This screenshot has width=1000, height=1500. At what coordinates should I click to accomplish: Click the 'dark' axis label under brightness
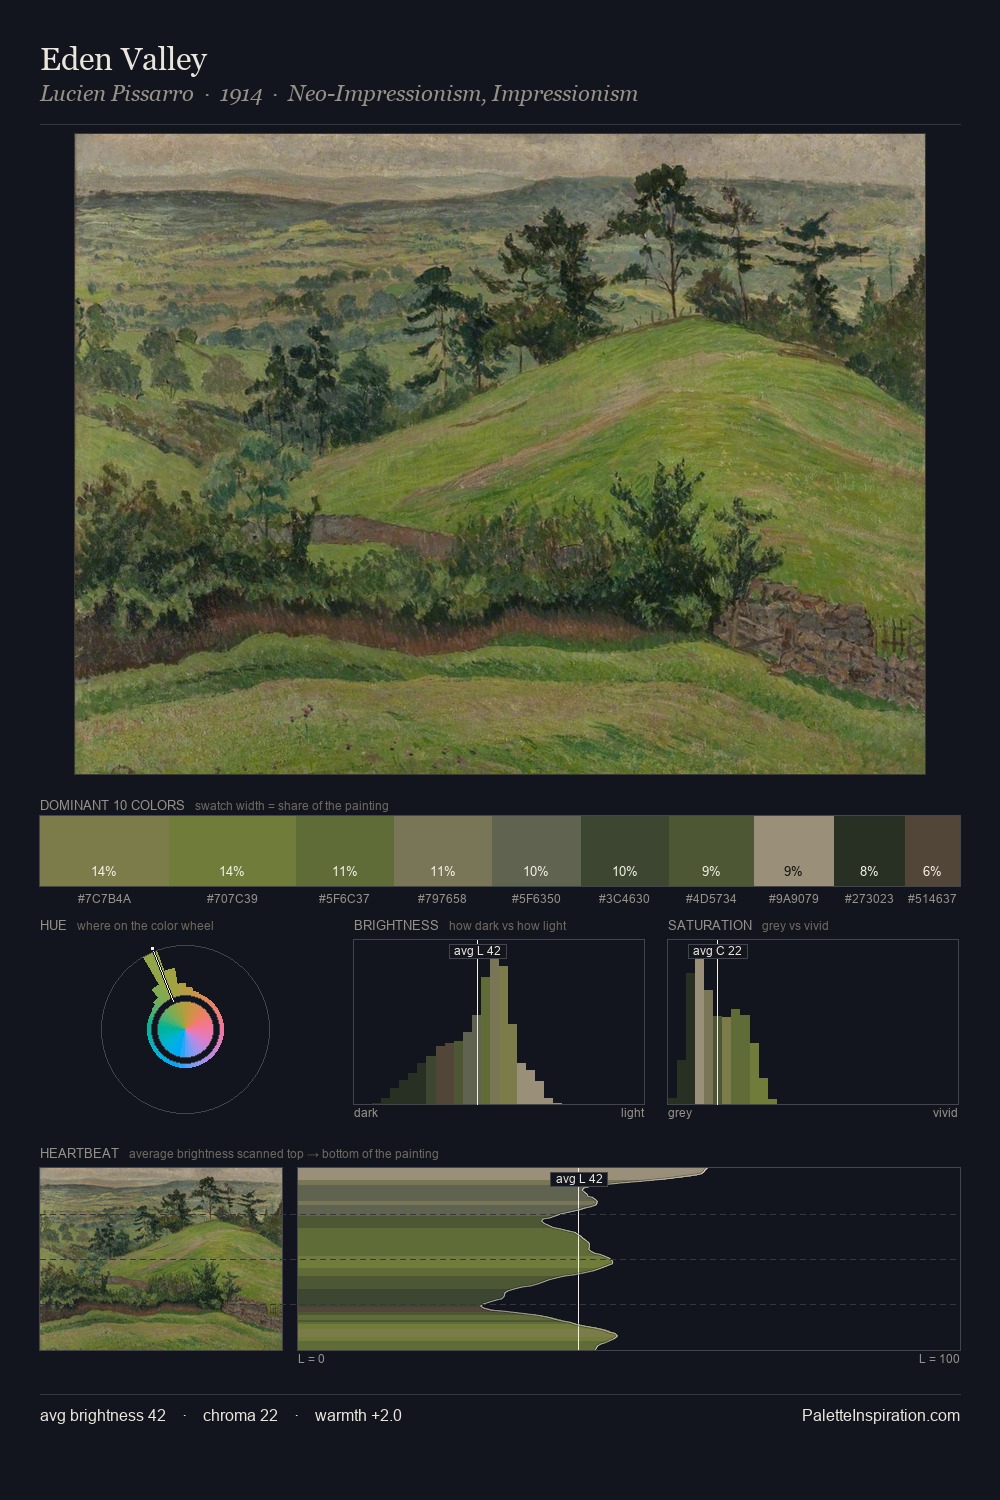click(366, 1113)
